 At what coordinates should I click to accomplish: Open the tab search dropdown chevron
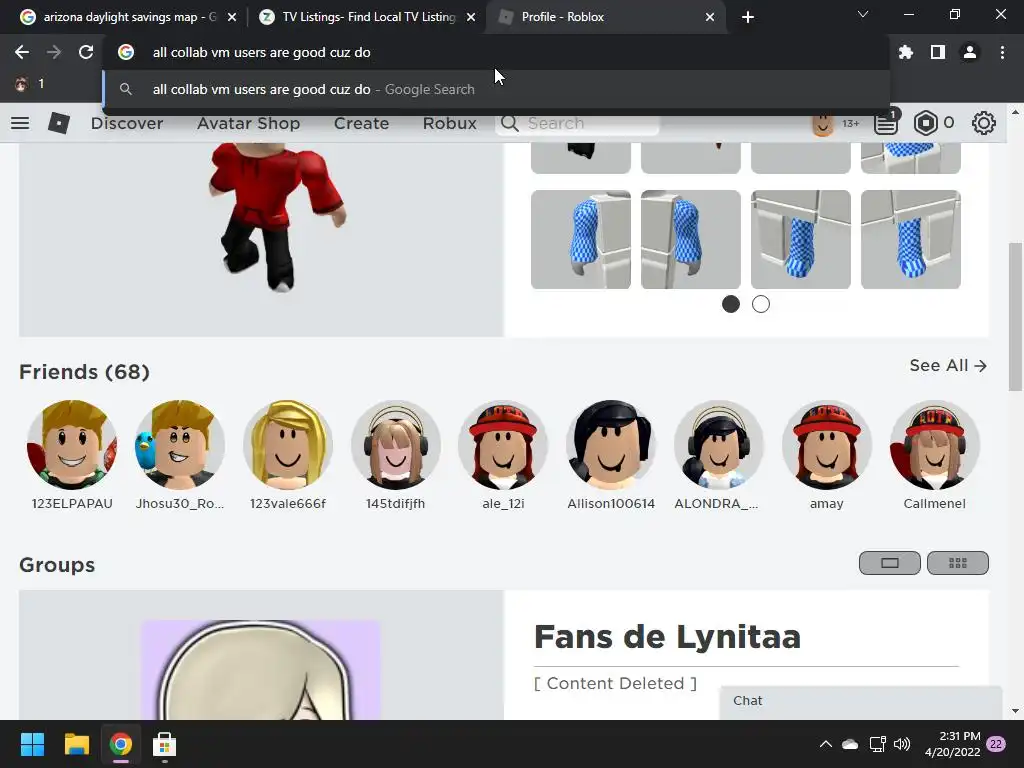[863, 14]
